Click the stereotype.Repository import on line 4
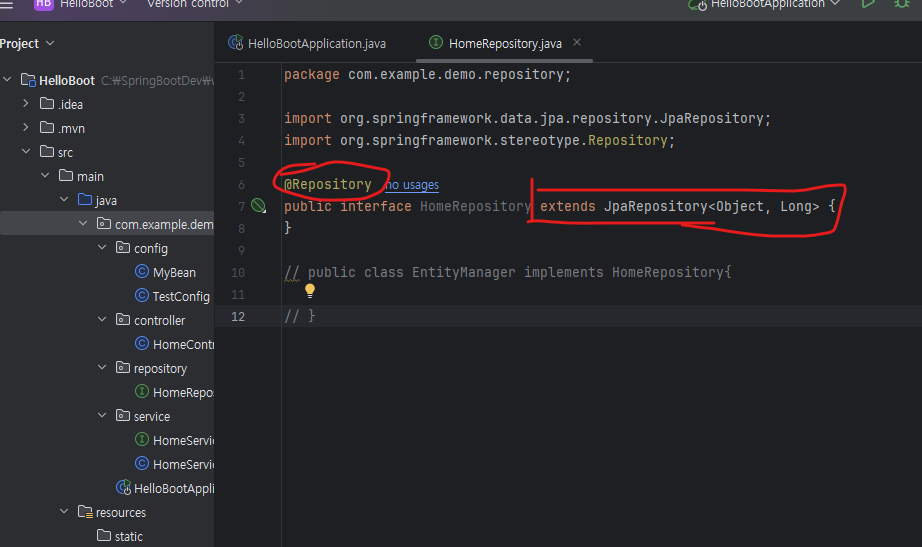The height and width of the screenshot is (547, 922). [480, 141]
